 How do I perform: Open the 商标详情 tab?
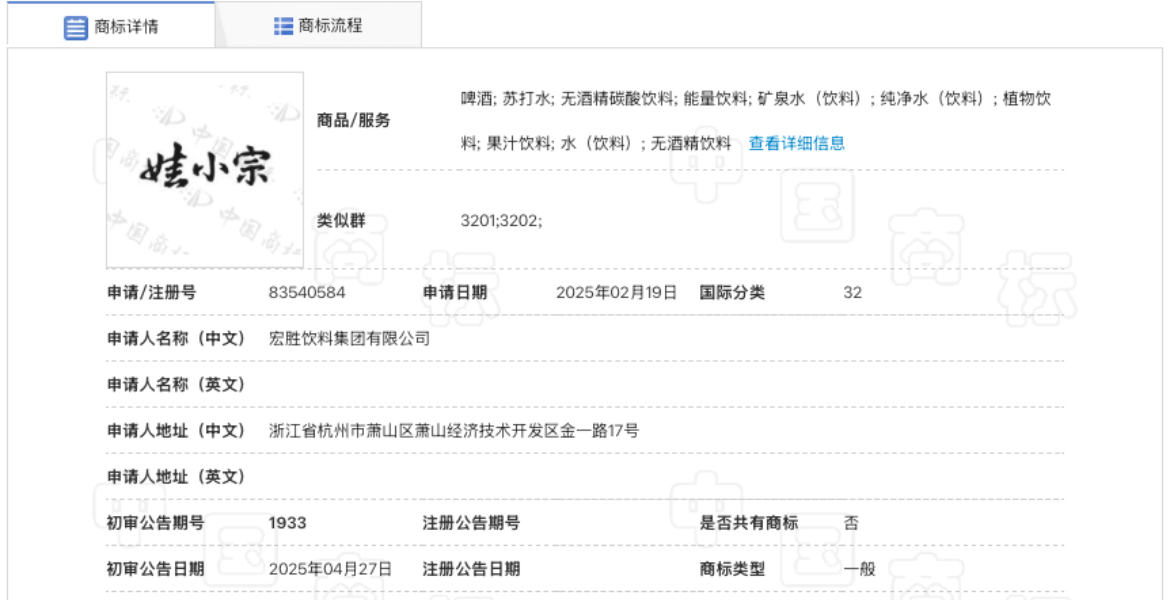125,27
